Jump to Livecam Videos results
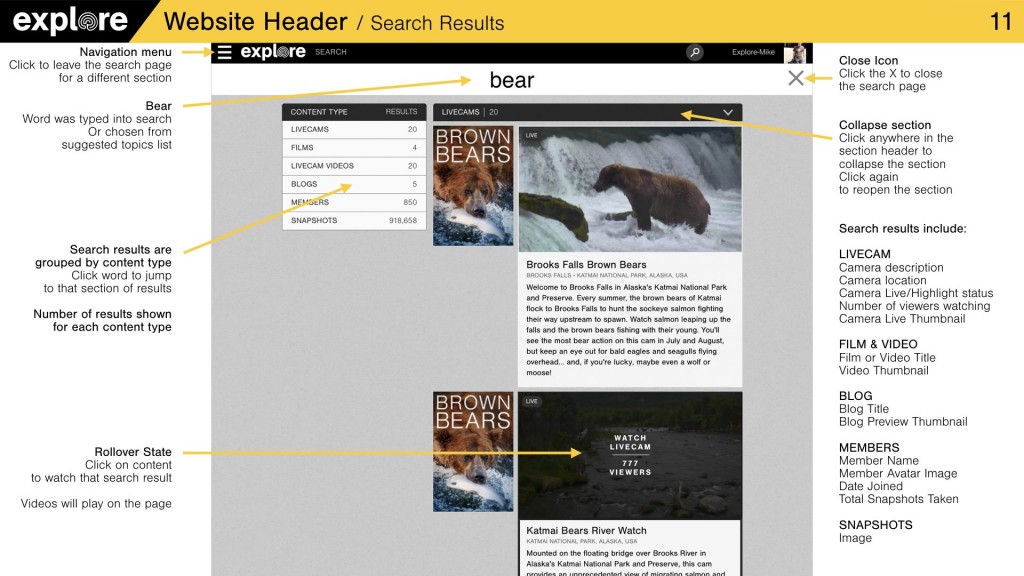1024x576 pixels. click(x=322, y=166)
